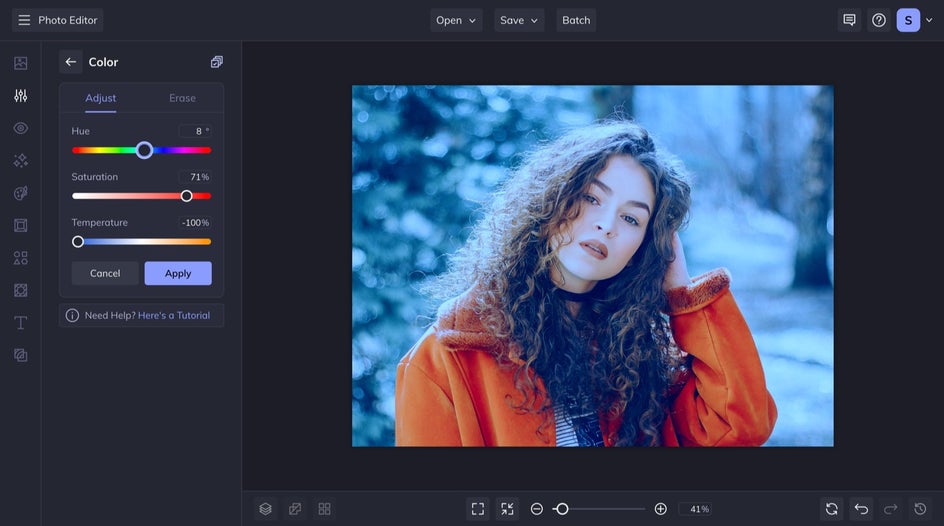This screenshot has height=526, width=944.
Task: Open the Artsy palette sidebar icon
Action: [20, 193]
